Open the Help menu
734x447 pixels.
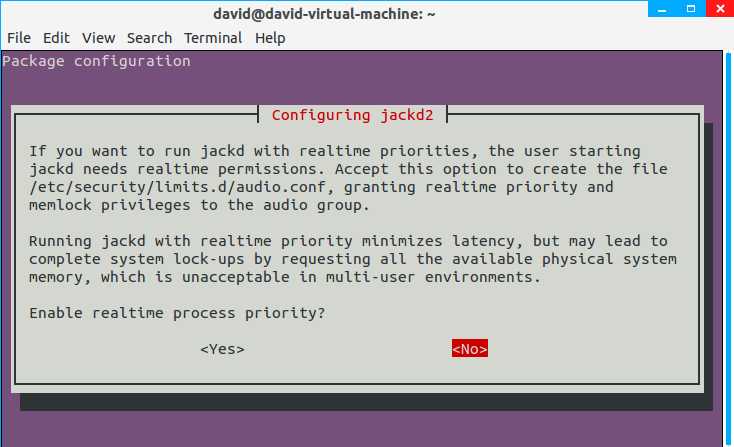(270, 38)
